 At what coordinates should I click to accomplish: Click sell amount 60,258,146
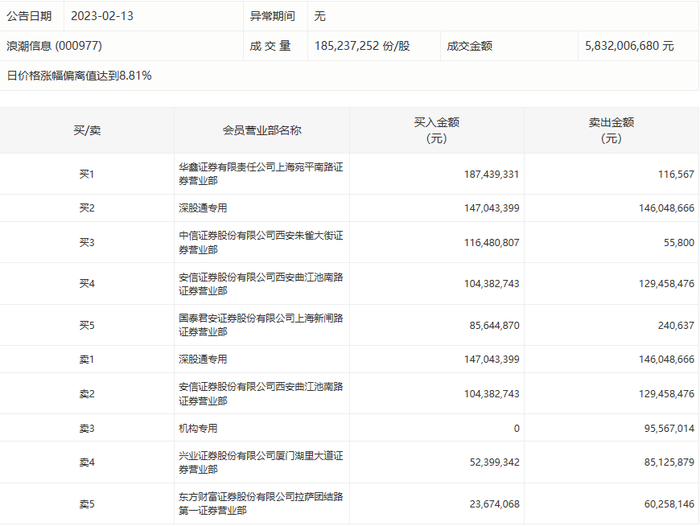coord(669,505)
